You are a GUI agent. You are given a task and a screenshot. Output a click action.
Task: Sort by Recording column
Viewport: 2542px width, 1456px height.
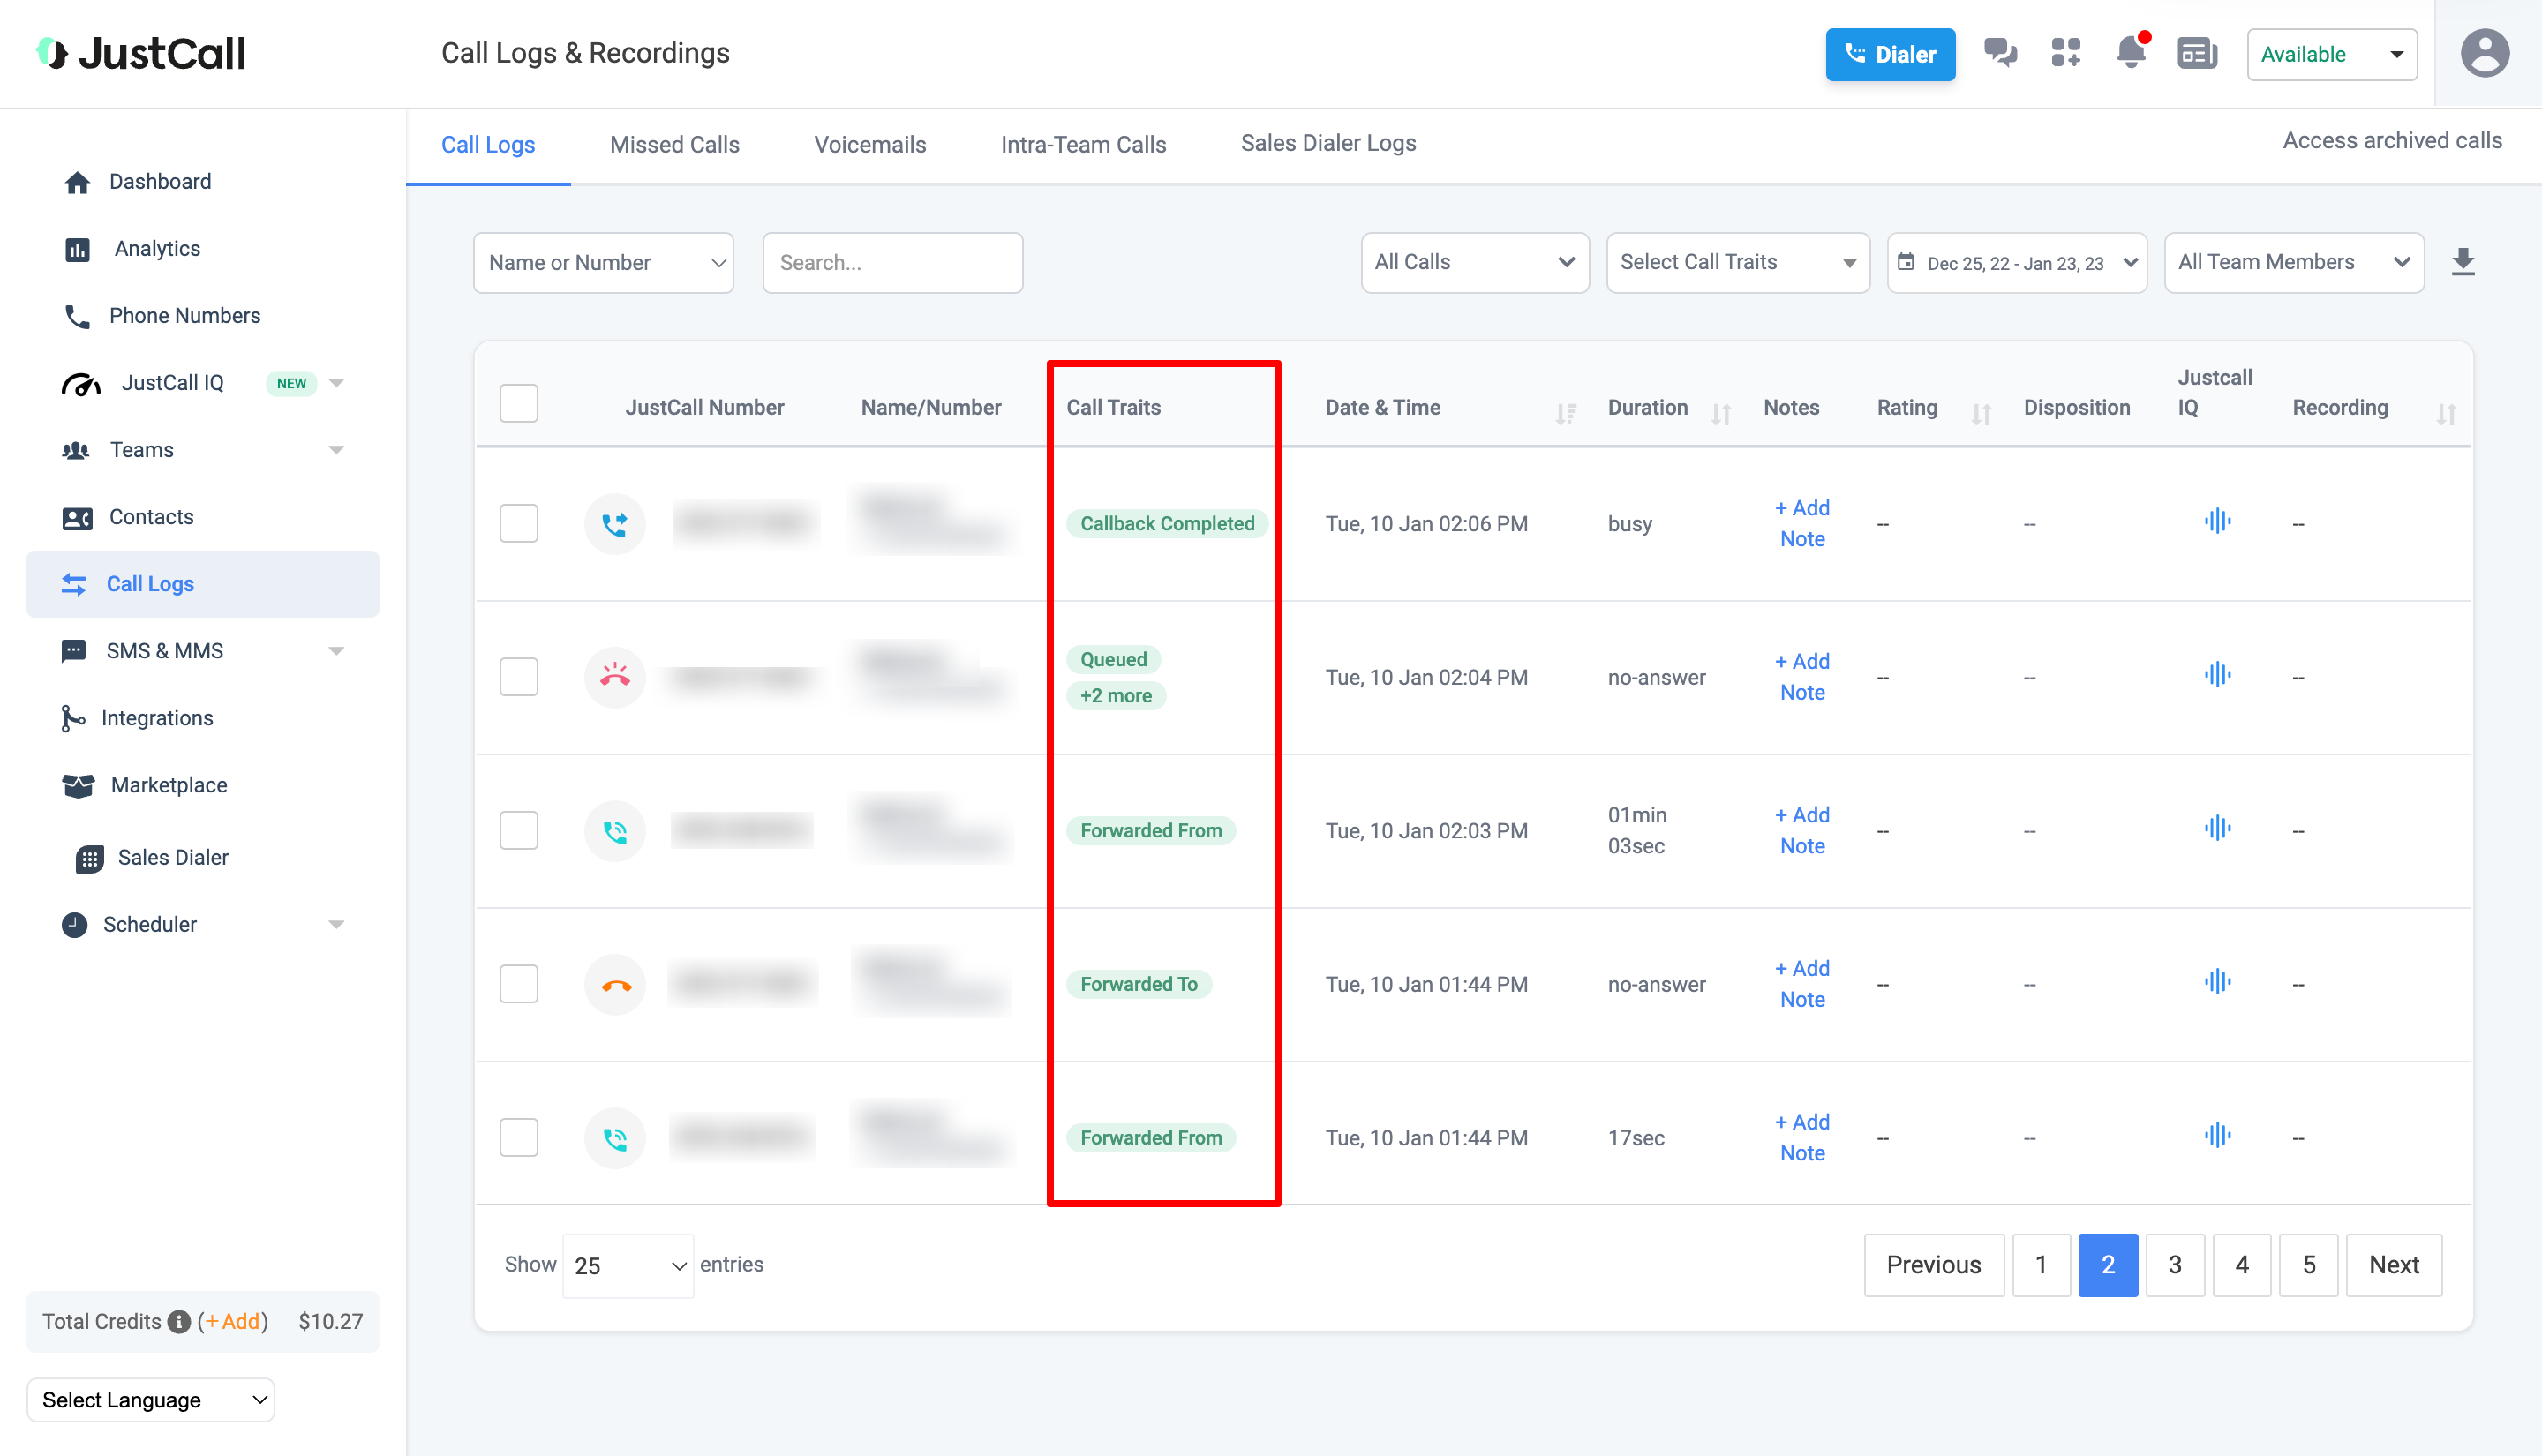coord(2446,412)
